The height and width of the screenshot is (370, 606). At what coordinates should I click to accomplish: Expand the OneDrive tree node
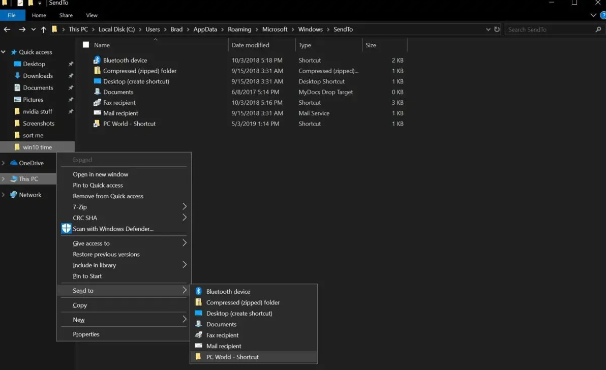(x=3, y=163)
